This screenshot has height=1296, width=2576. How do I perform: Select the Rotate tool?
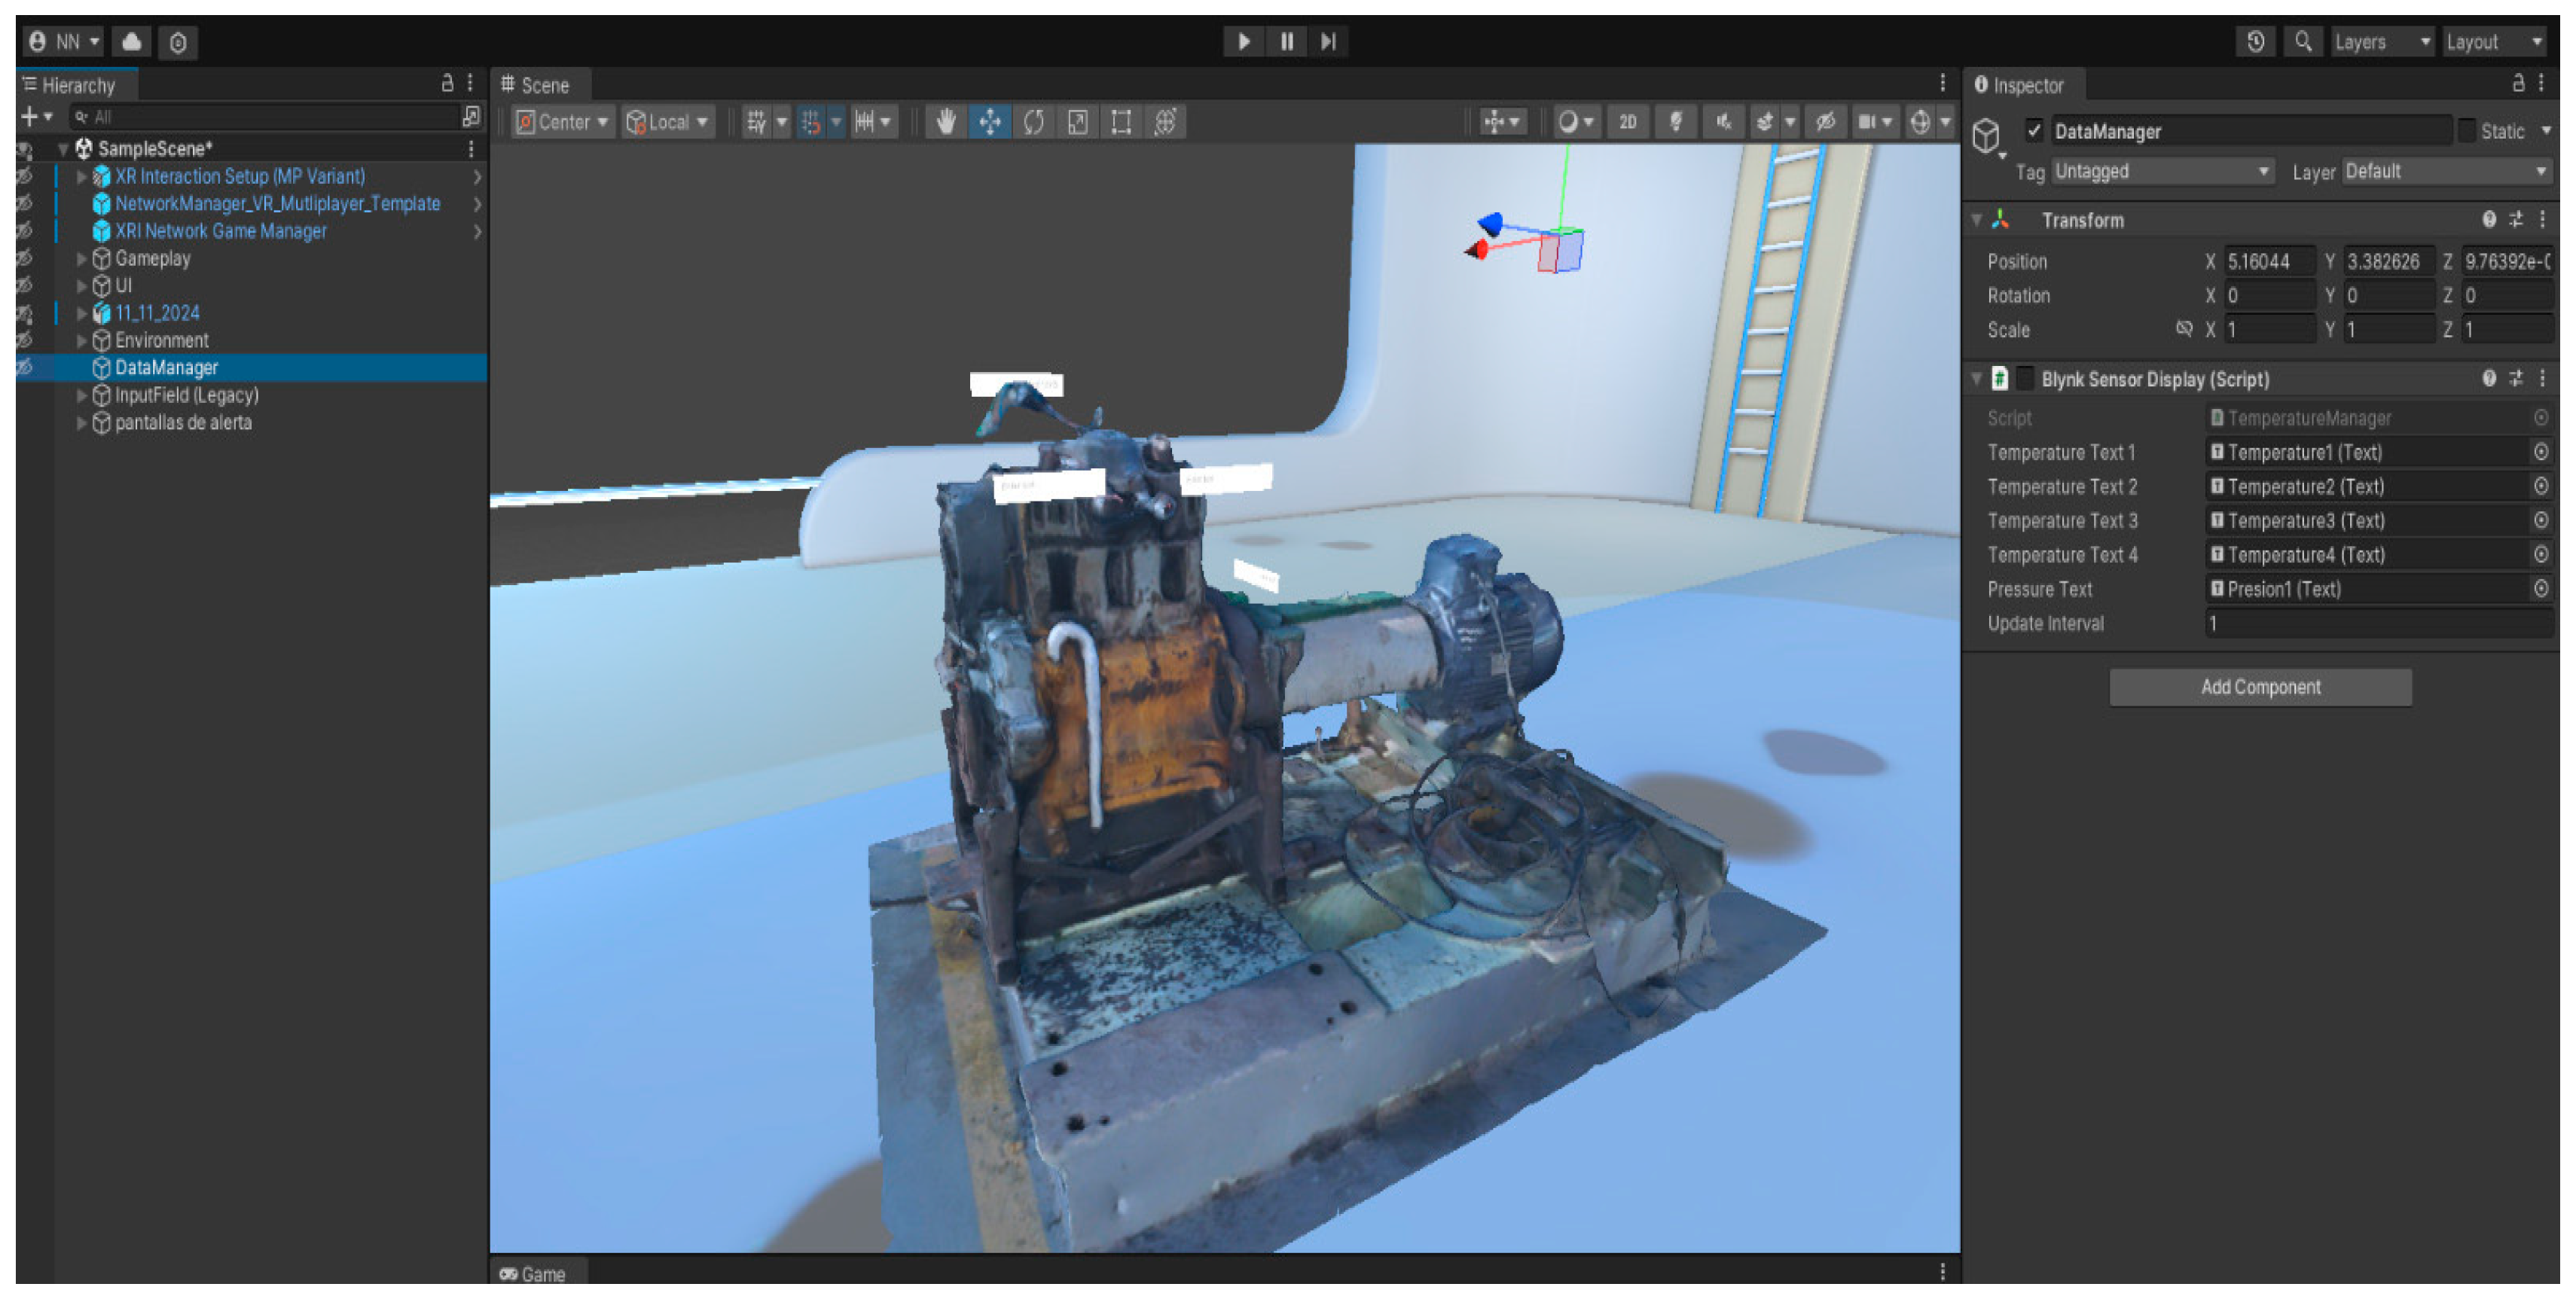point(1033,122)
